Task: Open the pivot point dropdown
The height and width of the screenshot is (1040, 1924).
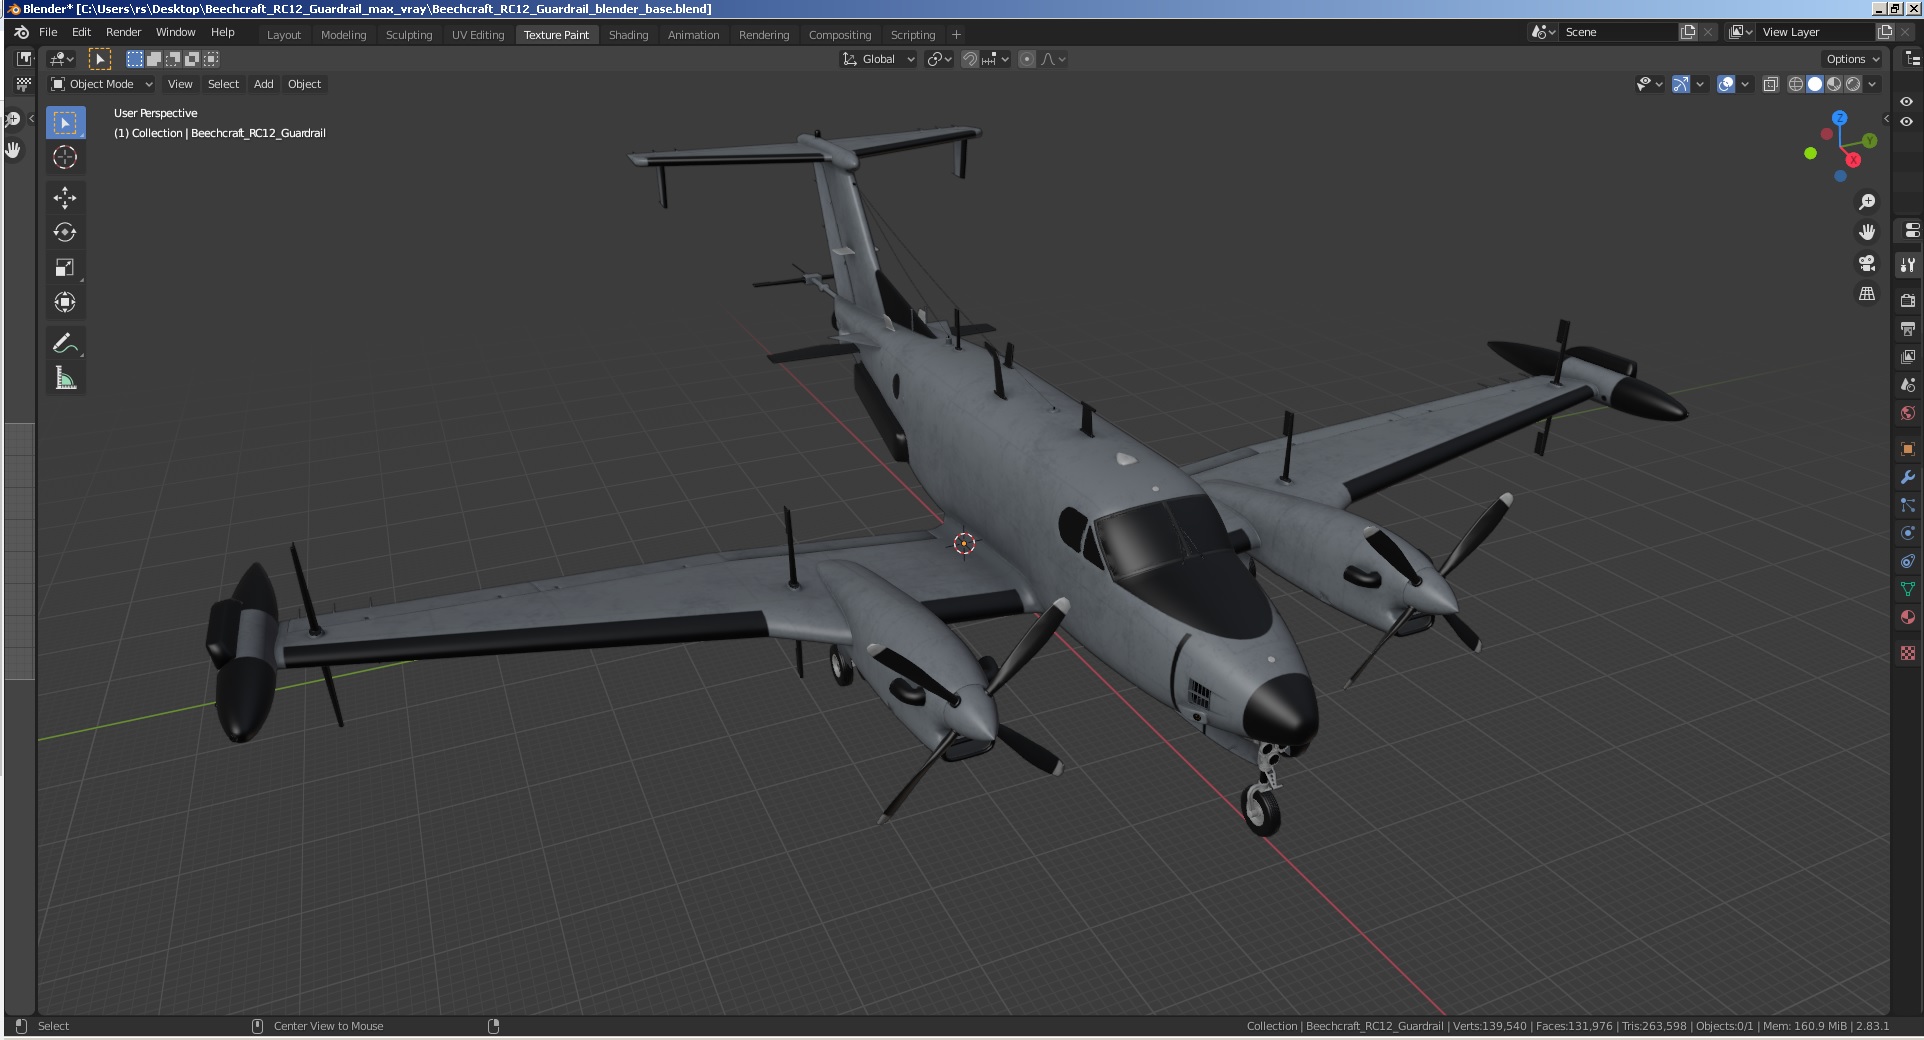Action: click(939, 59)
